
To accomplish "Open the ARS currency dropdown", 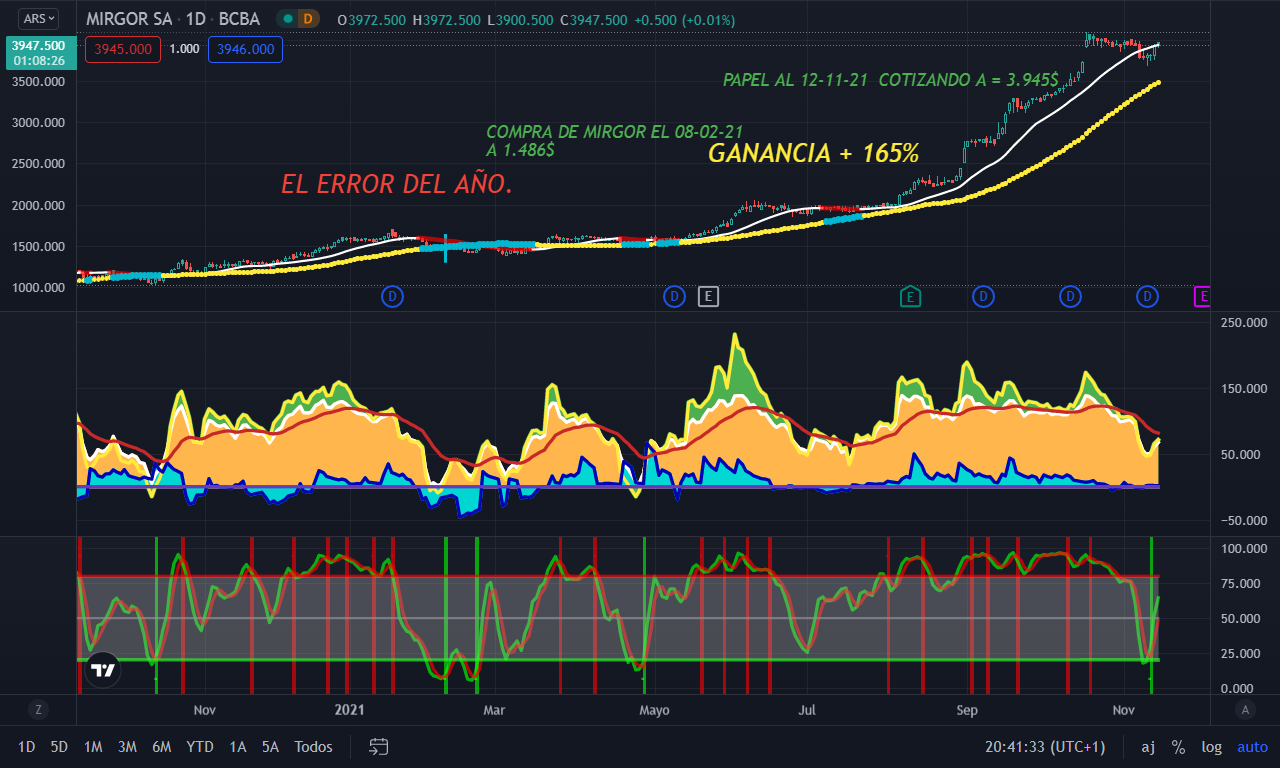I will click(39, 18).
